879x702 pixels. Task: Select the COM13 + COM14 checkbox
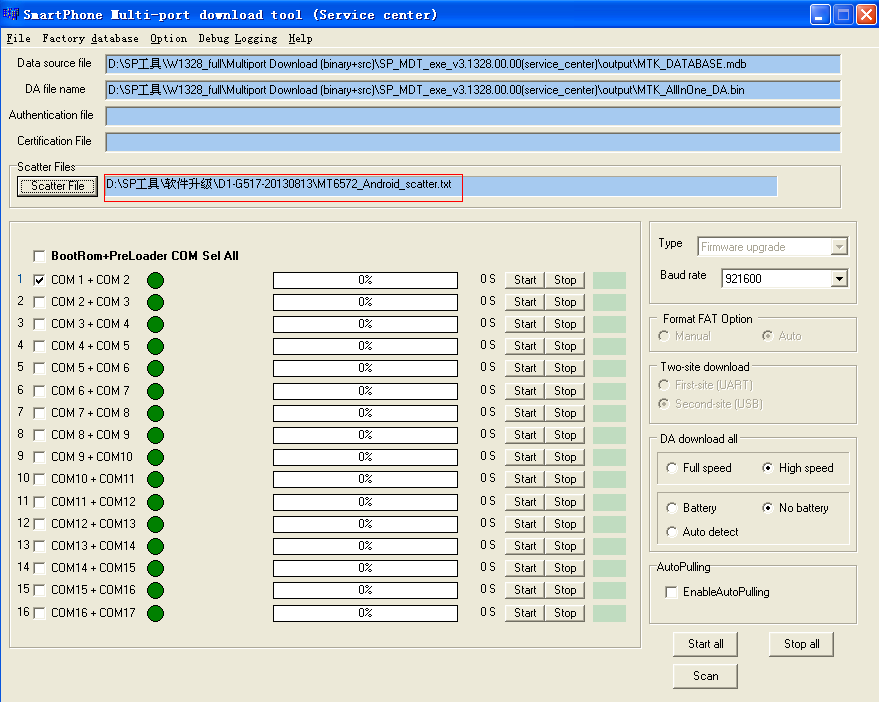click(x=39, y=546)
